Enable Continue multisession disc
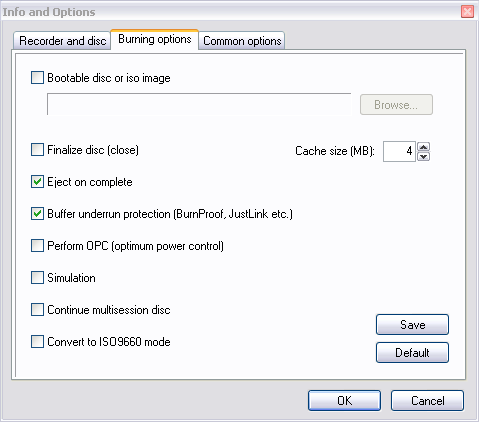Image resolution: width=479 pixels, height=422 pixels. tap(37, 310)
